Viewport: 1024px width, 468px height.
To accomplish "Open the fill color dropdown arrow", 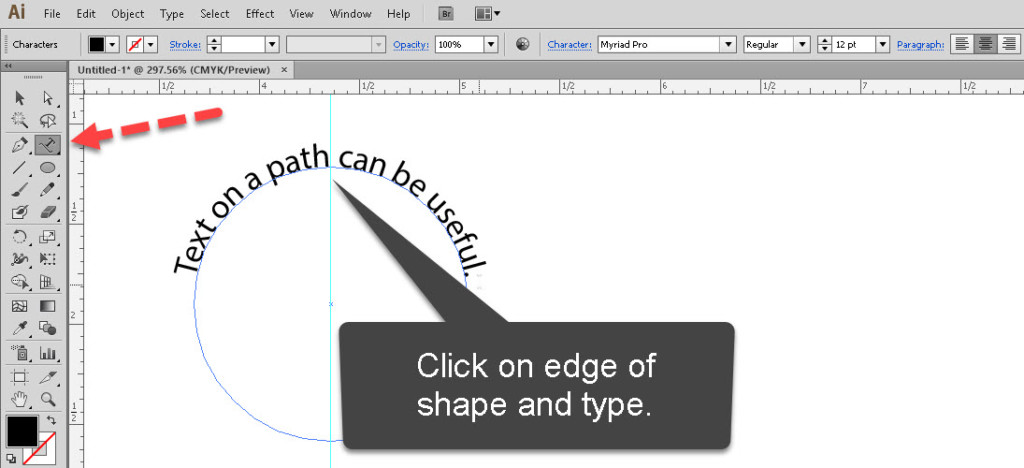I will point(112,44).
